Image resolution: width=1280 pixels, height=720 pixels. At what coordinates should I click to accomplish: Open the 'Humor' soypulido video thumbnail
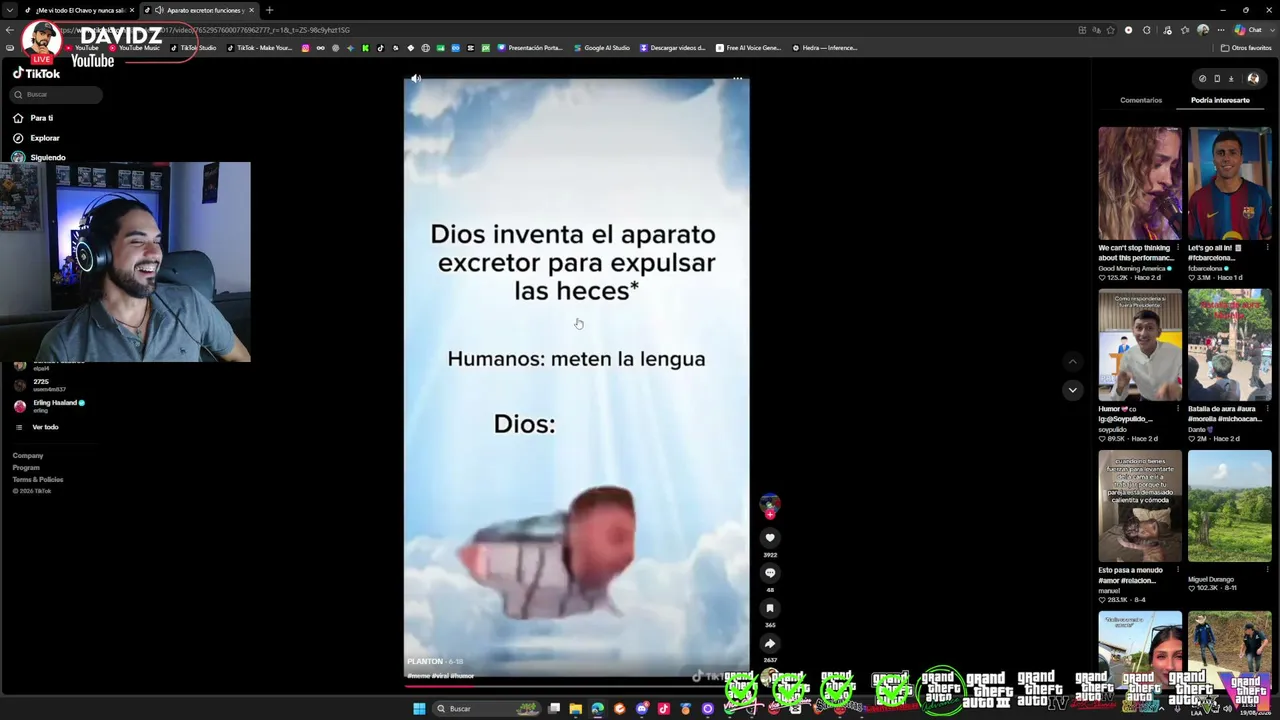pyautogui.click(x=1139, y=345)
